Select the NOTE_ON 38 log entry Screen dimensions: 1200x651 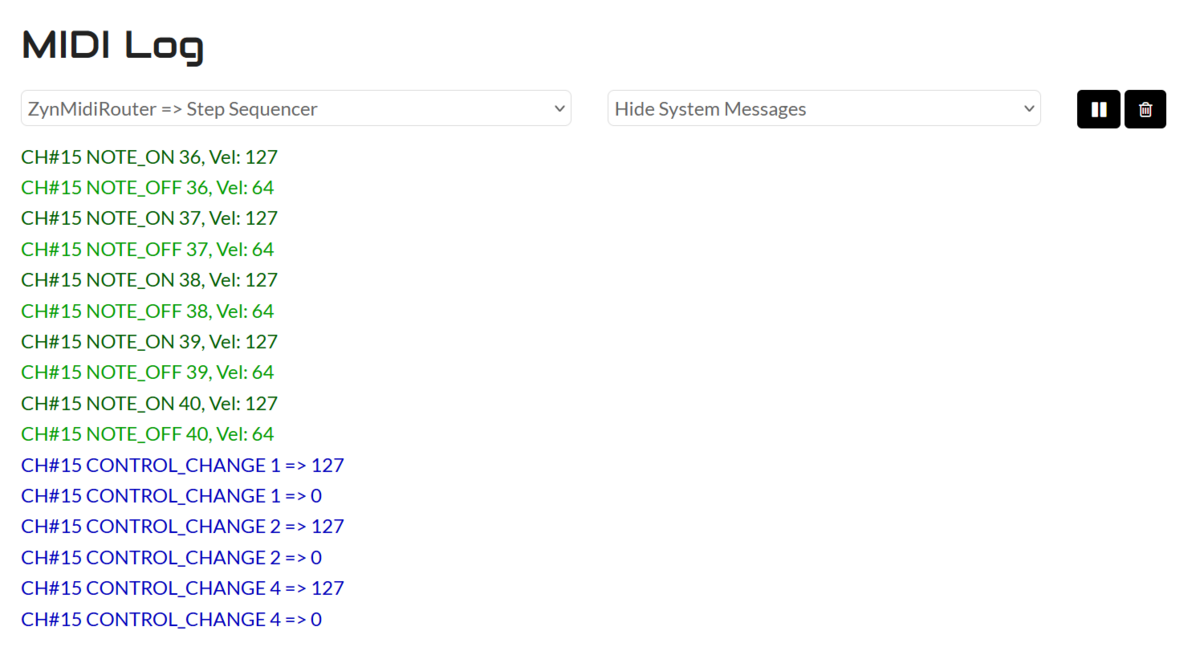pyautogui.click(x=149, y=280)
